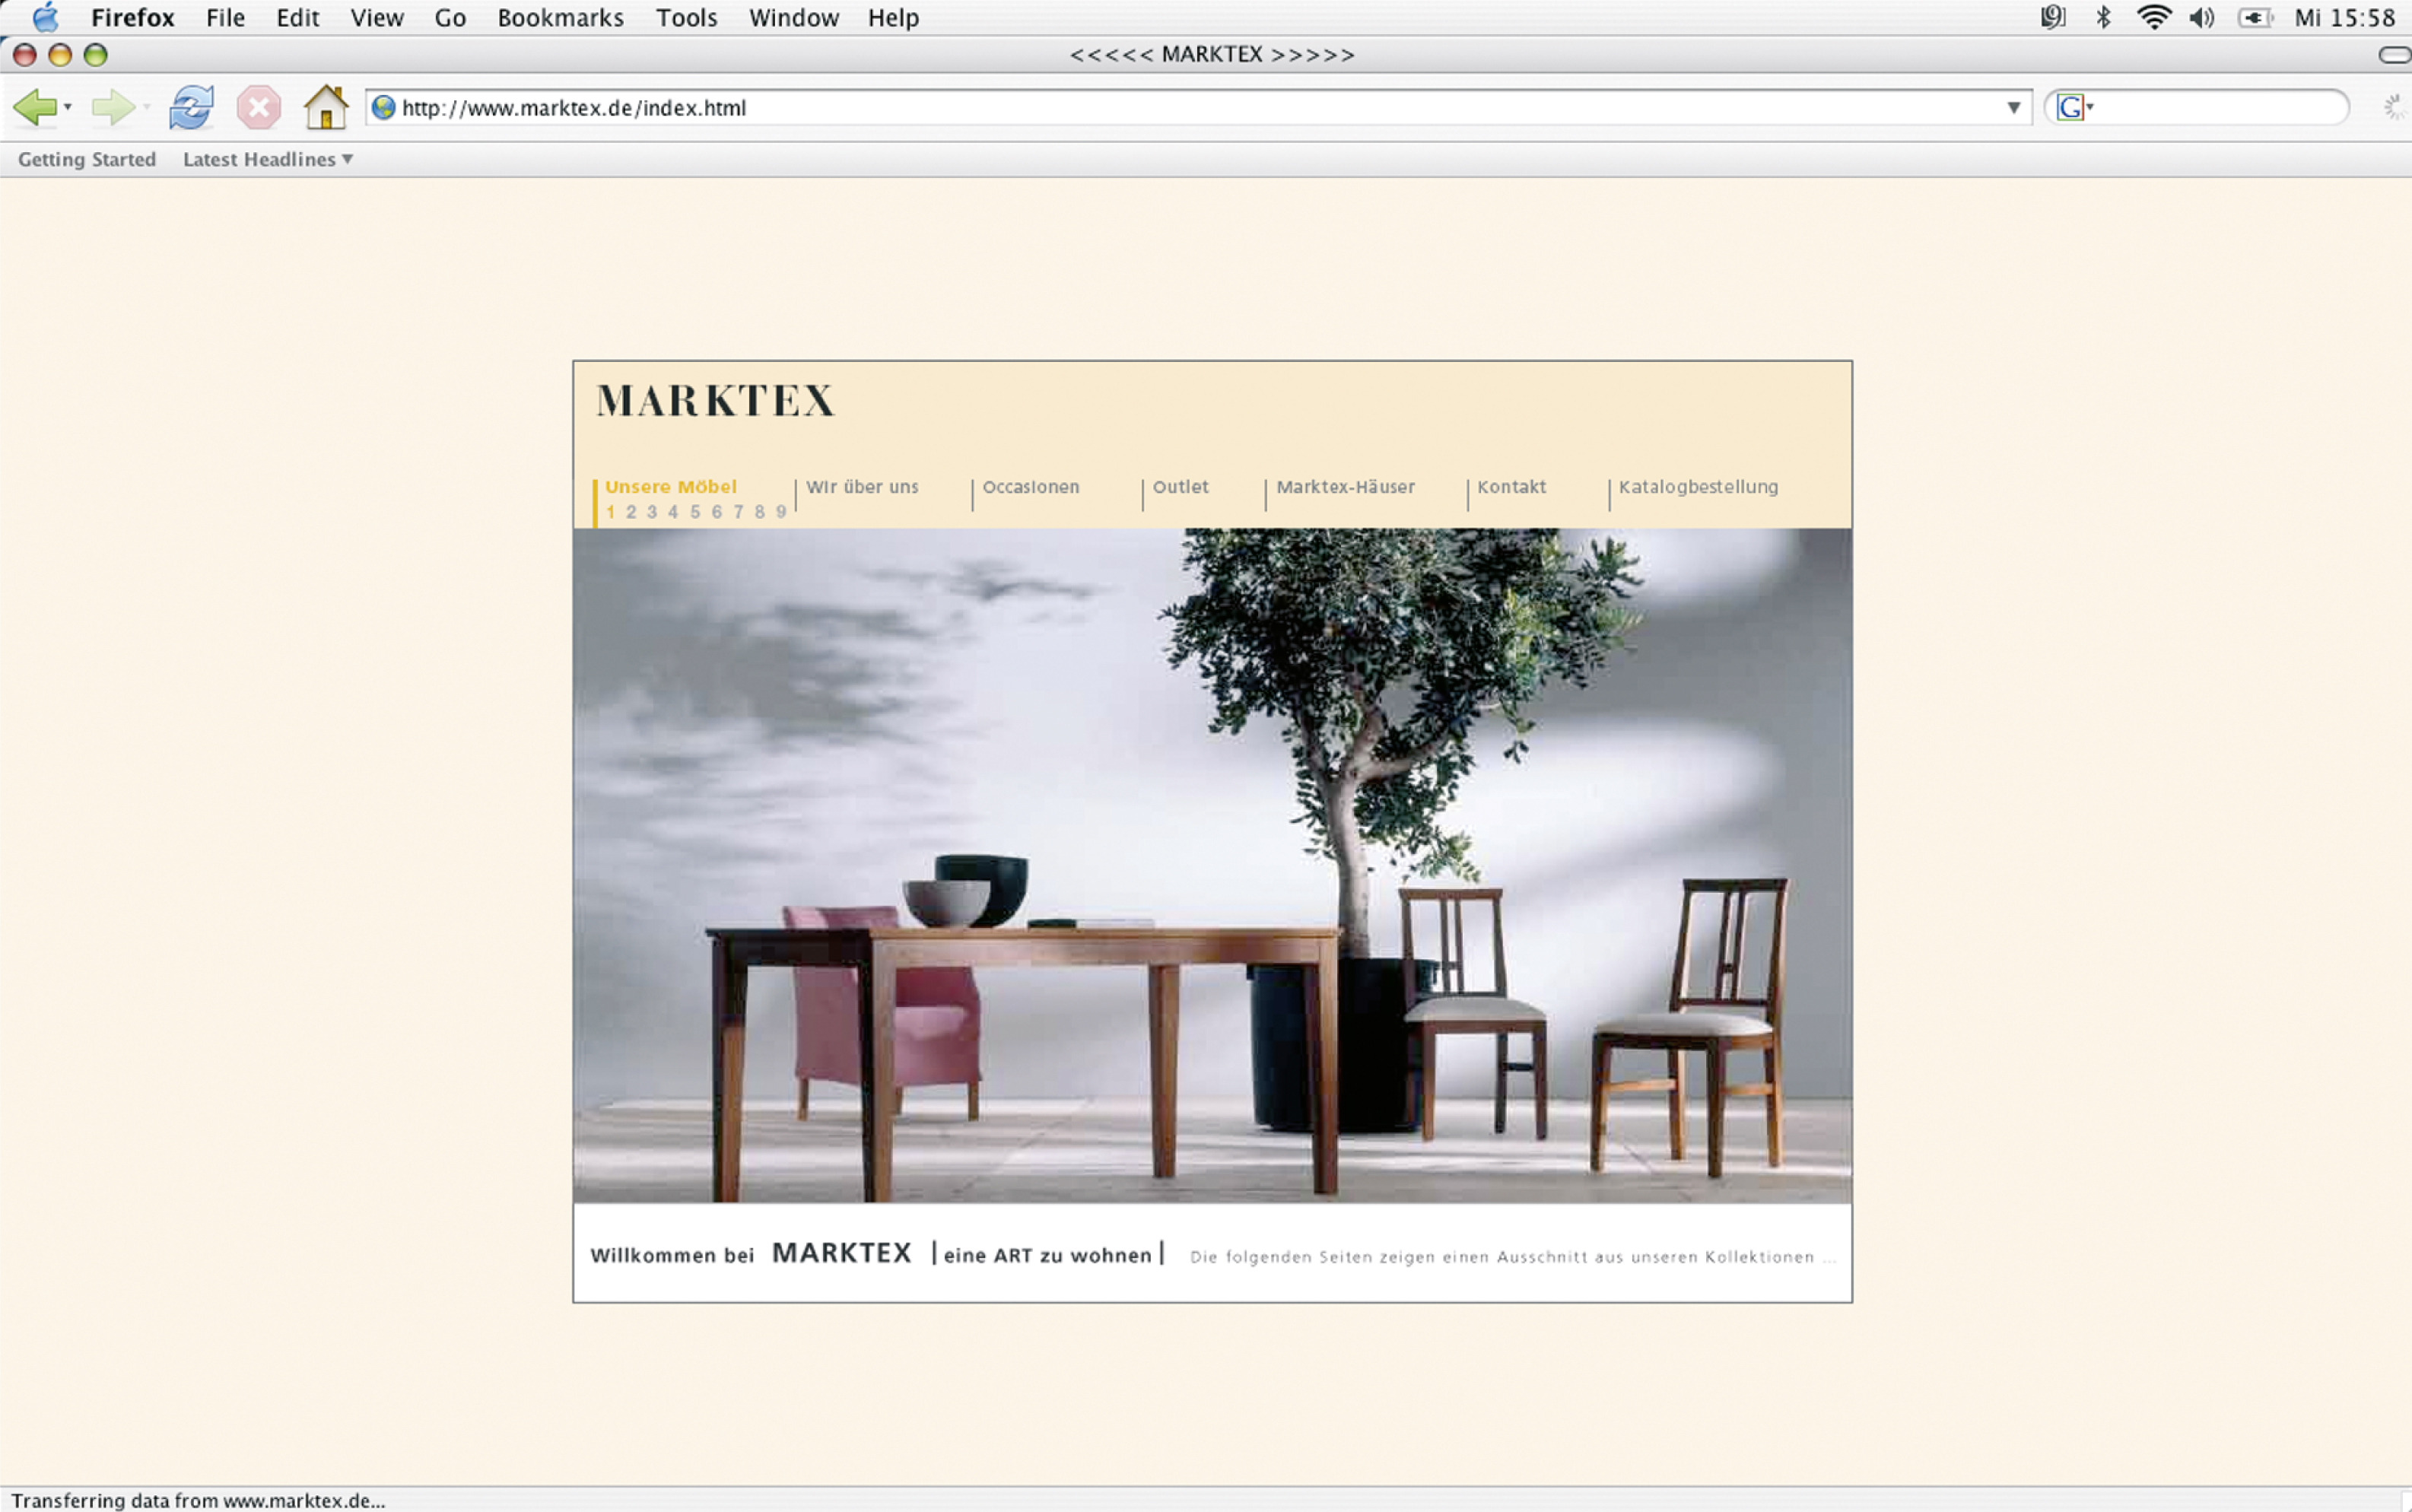Go to the Home page icon
Screen dimensions: 2412x1512
click(325, 107)
